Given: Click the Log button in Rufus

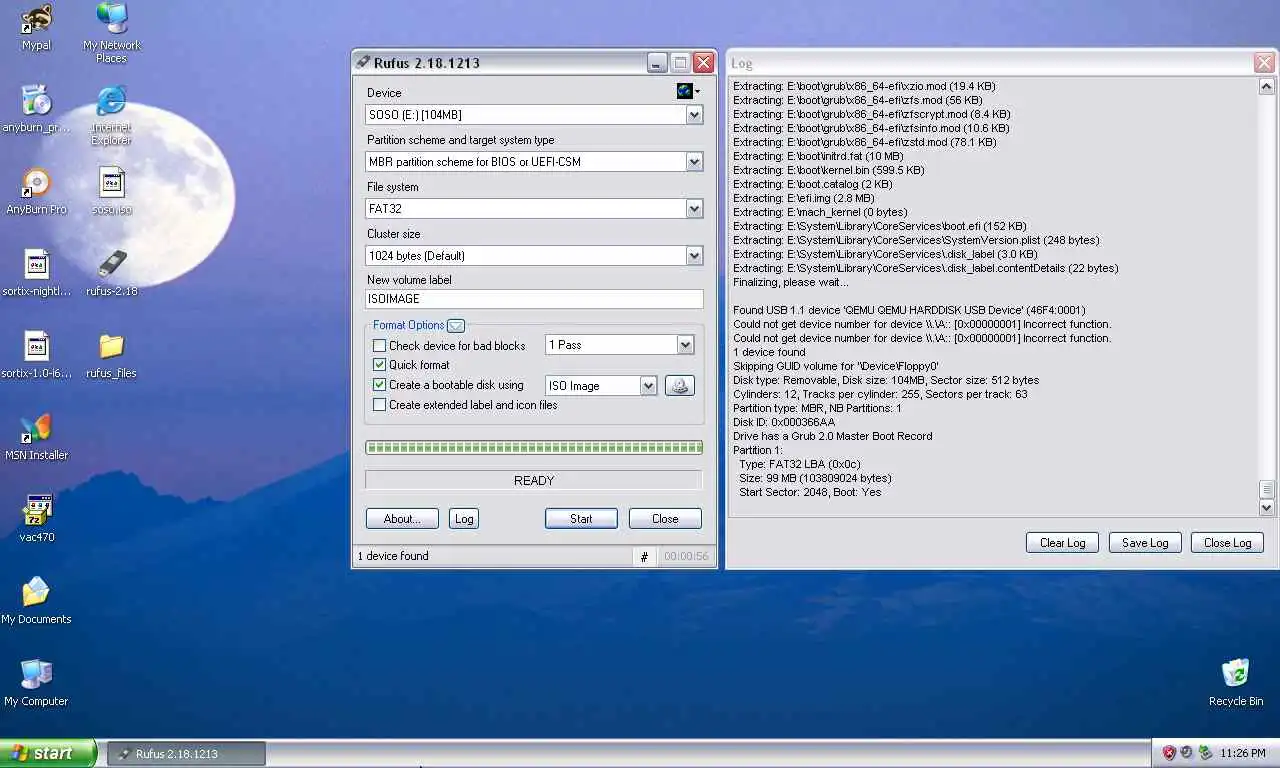Looking at the screenshot, I should [463, 519].
